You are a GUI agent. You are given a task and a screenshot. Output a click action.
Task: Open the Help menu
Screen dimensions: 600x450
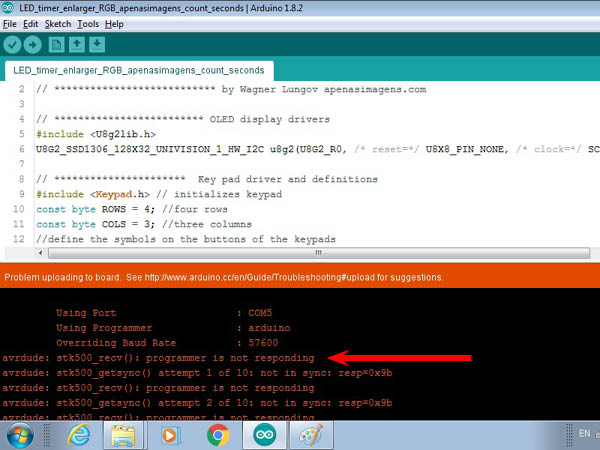(114, 23)
